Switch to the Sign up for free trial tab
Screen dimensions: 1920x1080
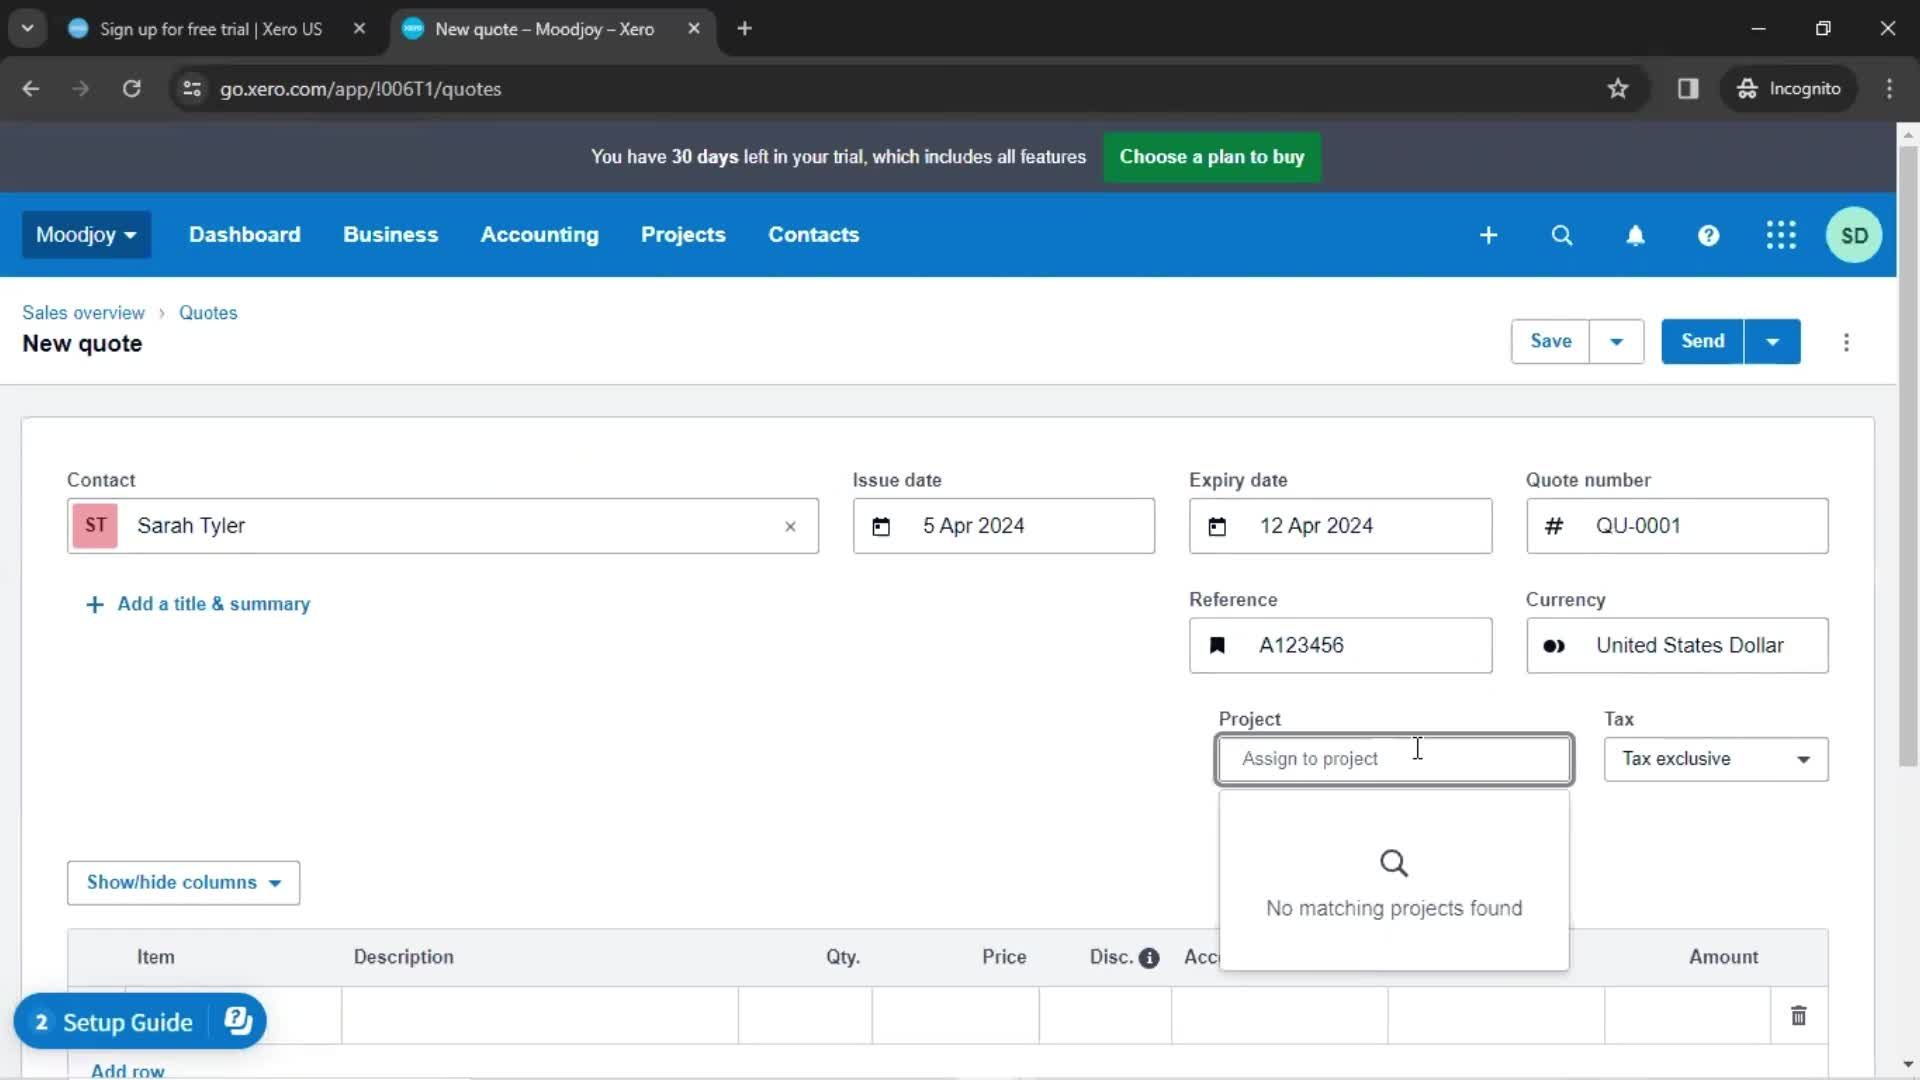coord(210,29)
